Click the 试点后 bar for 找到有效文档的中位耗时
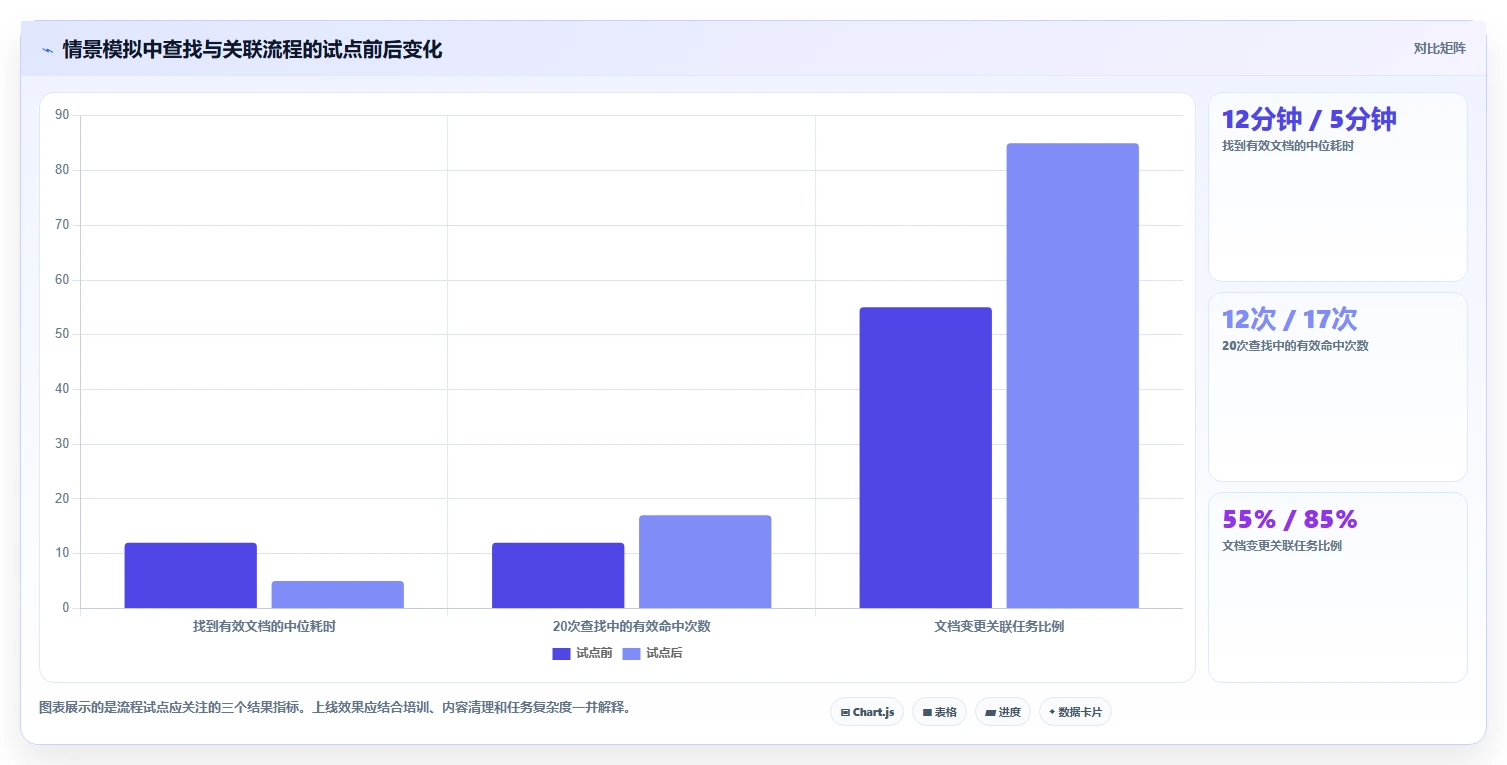The width and height of the screenshot is (1507, 765). (x=337, y=594)
